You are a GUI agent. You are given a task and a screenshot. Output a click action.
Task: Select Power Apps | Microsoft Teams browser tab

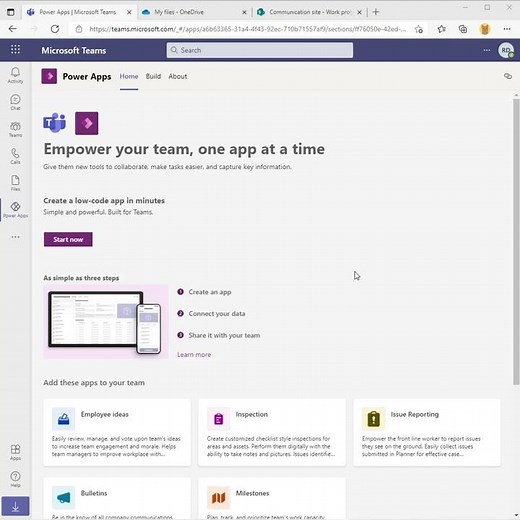78,12
